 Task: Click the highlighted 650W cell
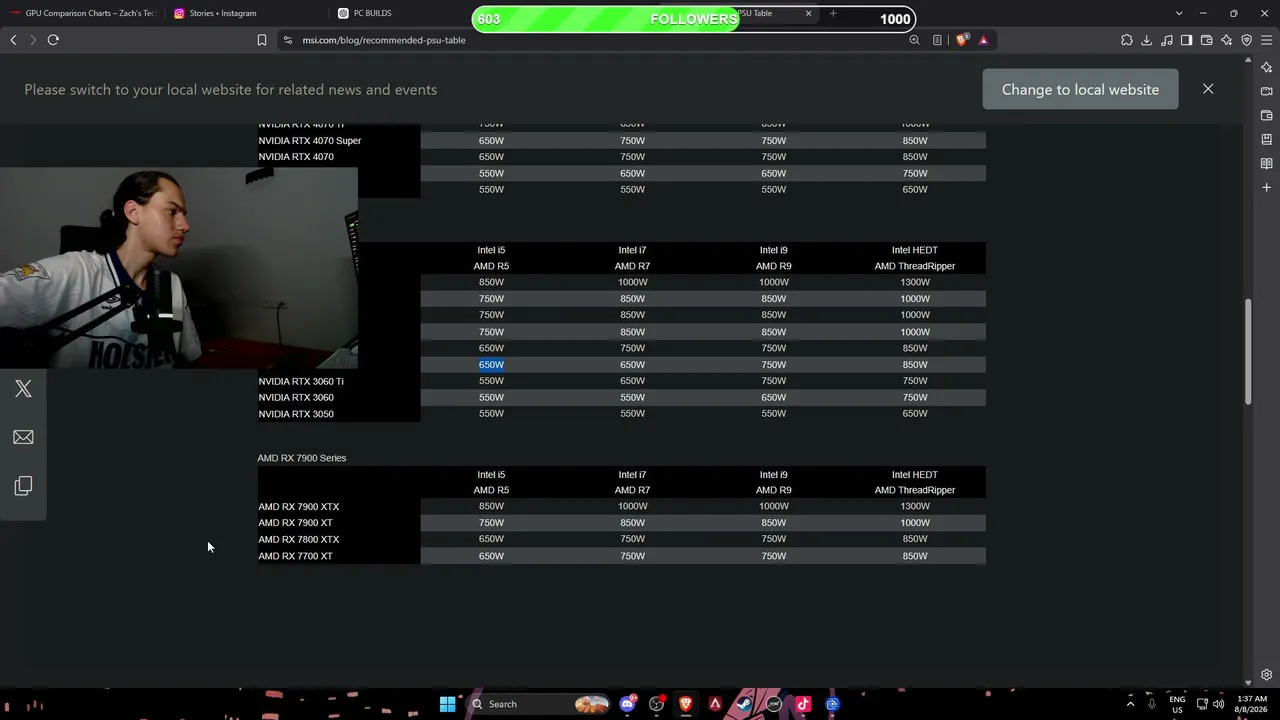[x=491, y=365]
